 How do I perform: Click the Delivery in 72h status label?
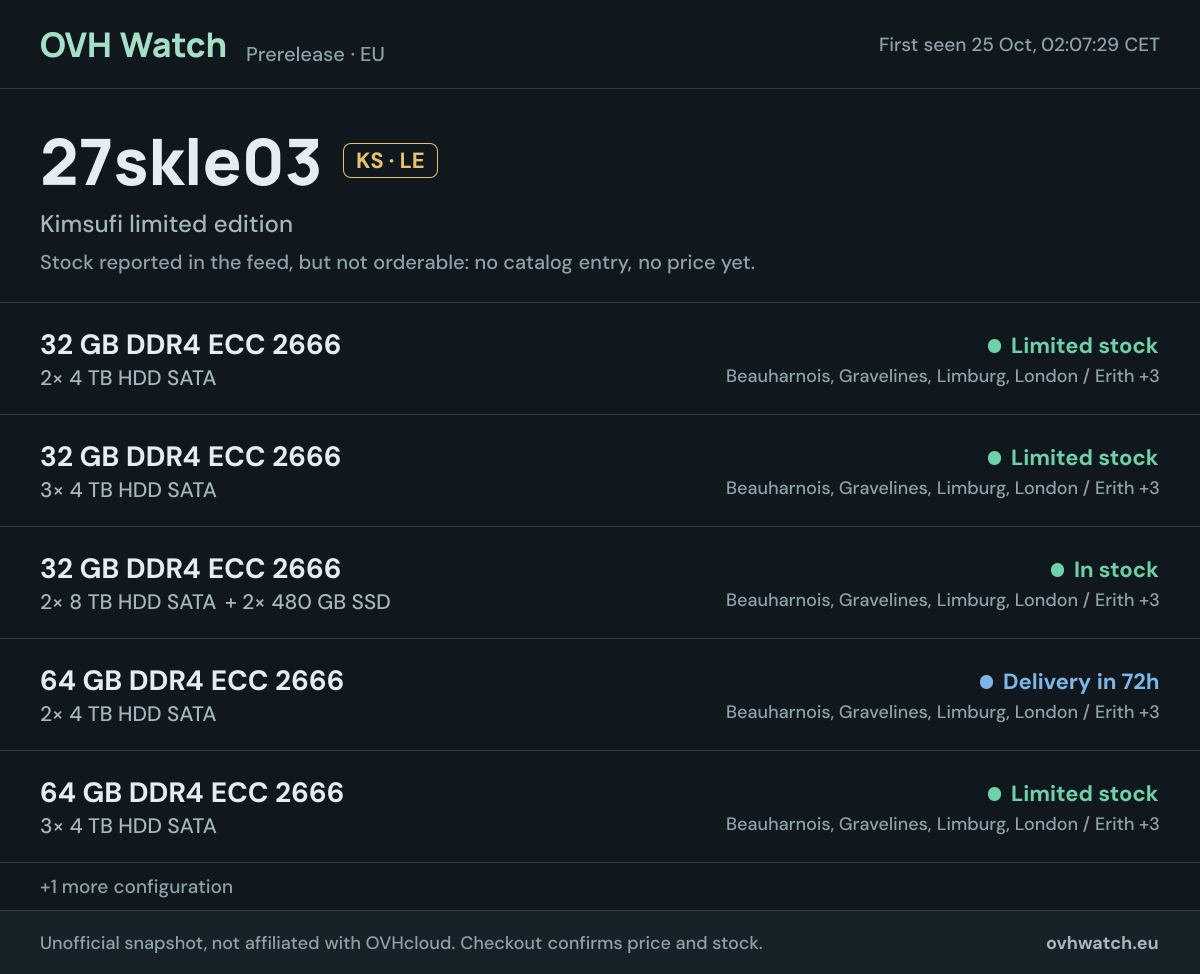coord(1081,682)
